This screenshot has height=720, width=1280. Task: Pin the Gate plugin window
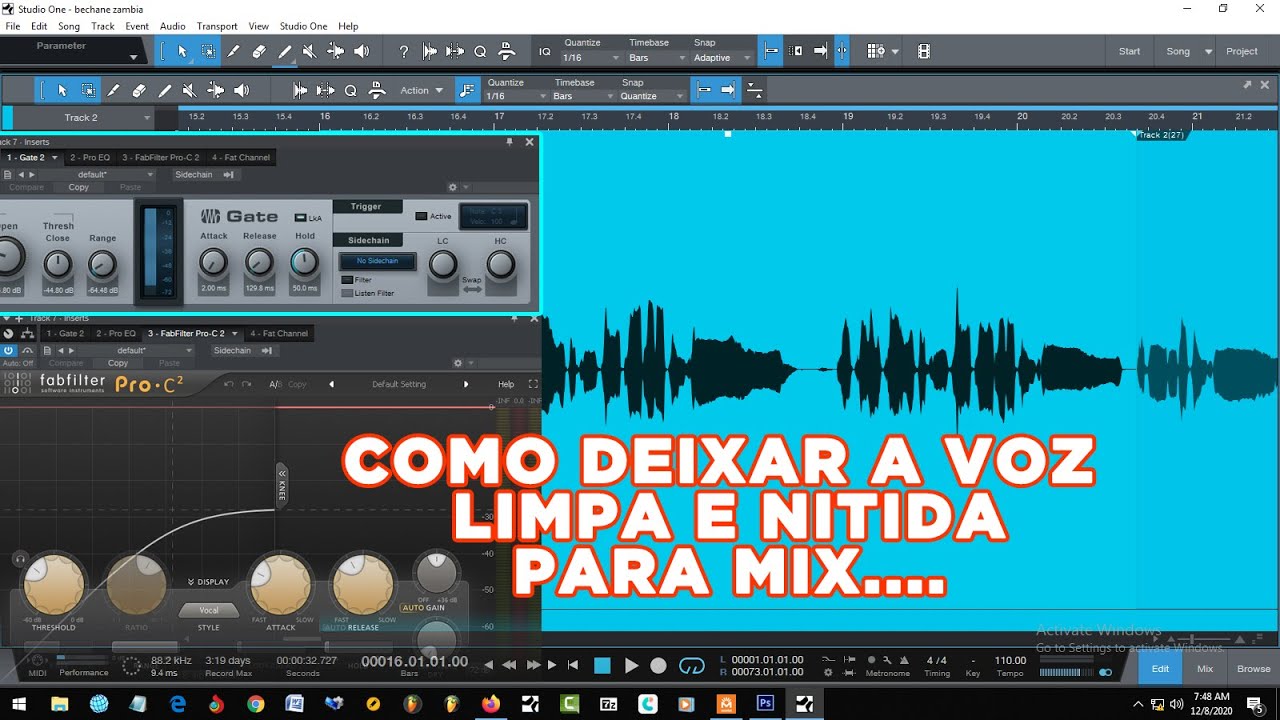point(509,142)
